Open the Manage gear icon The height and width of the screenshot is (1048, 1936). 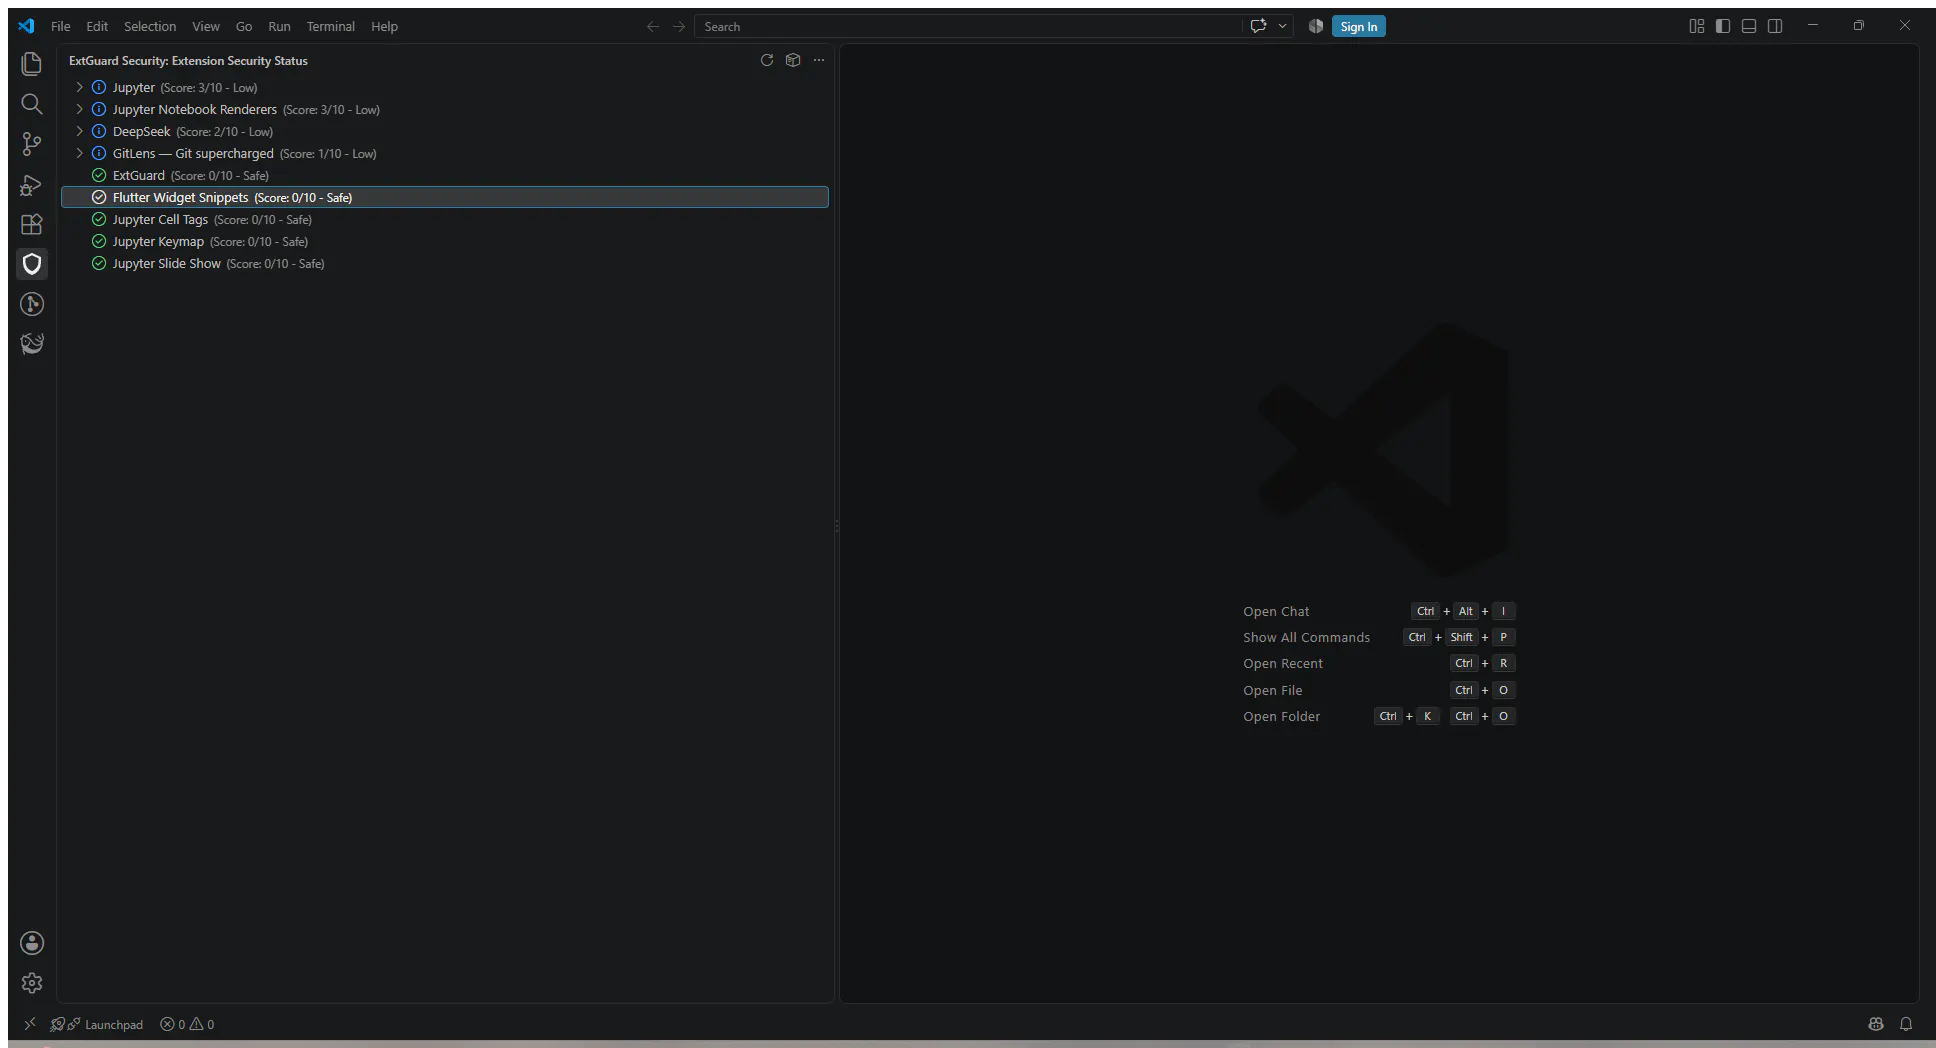[x=32, y=983]
